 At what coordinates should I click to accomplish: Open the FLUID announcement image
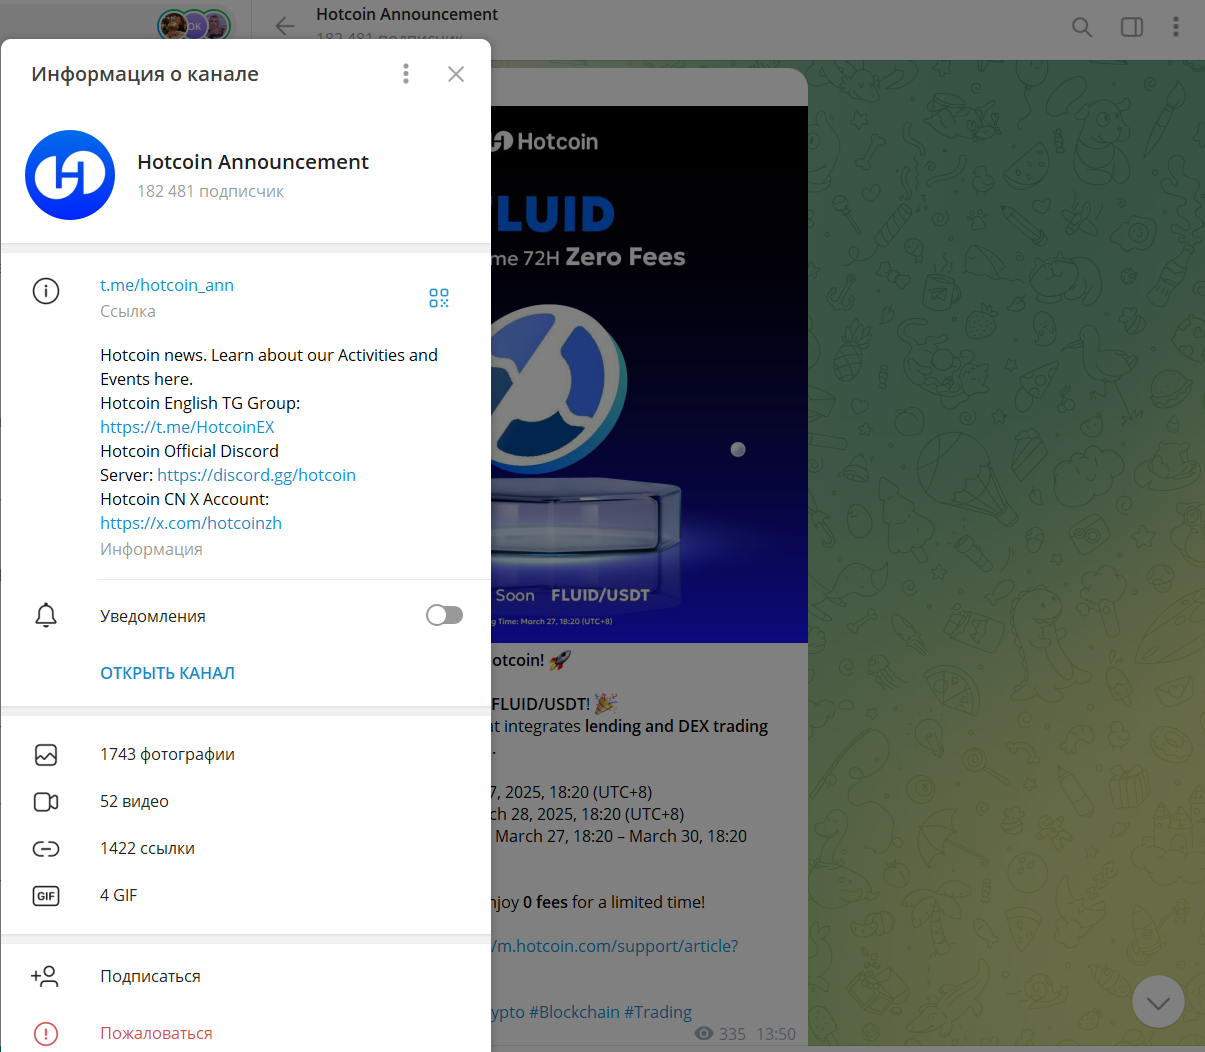(x=649, y=374)
